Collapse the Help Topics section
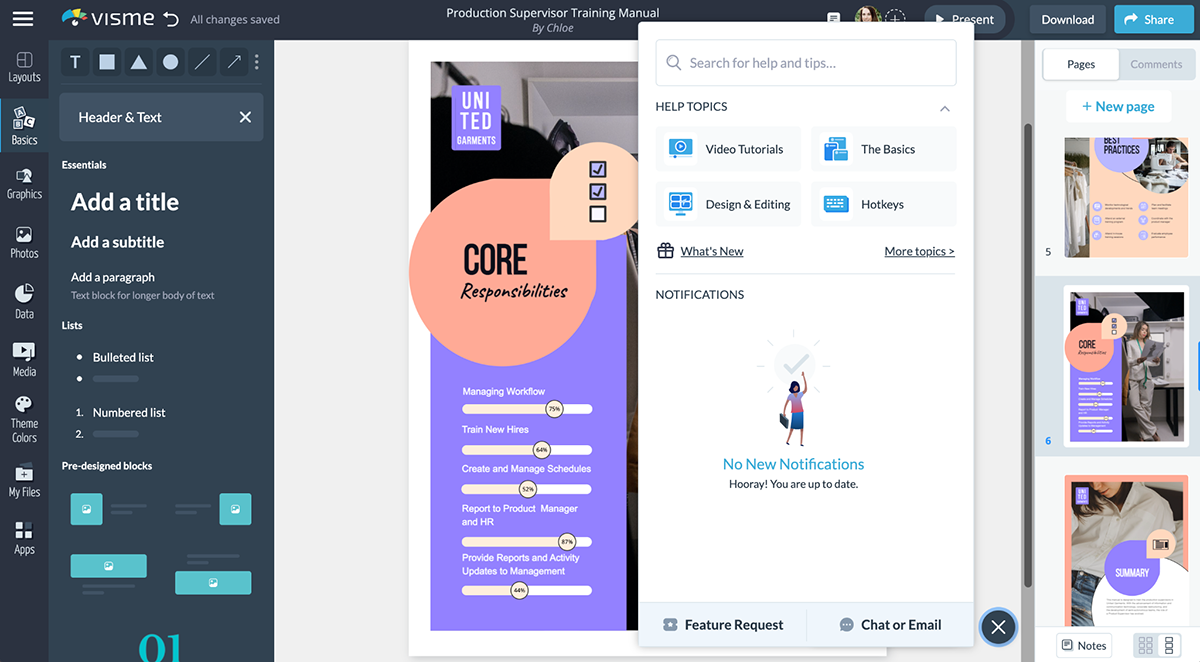 [944, 108]
